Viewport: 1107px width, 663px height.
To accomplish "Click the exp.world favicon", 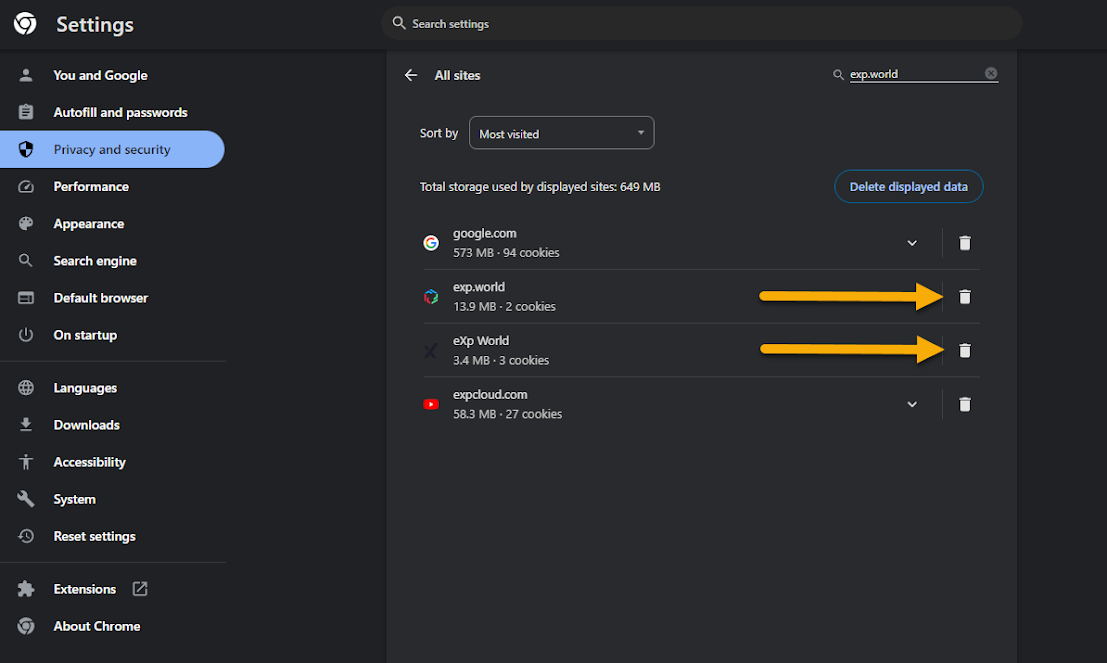I will click(431, 297).
